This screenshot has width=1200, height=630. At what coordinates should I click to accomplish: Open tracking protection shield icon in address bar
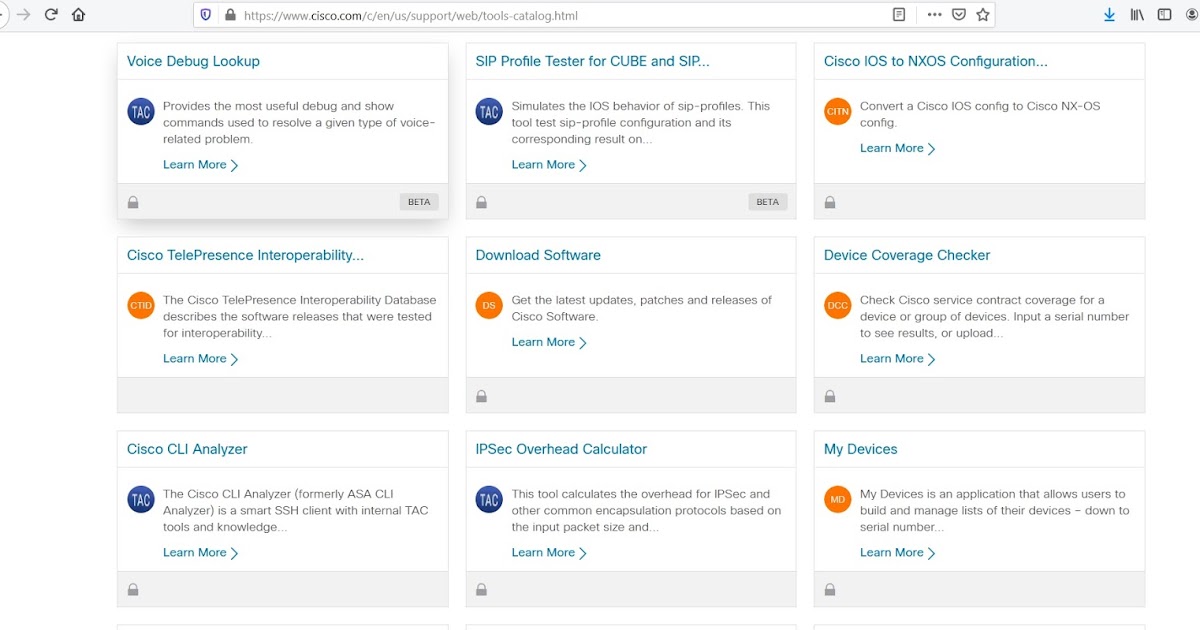click(x=206, y=15)
